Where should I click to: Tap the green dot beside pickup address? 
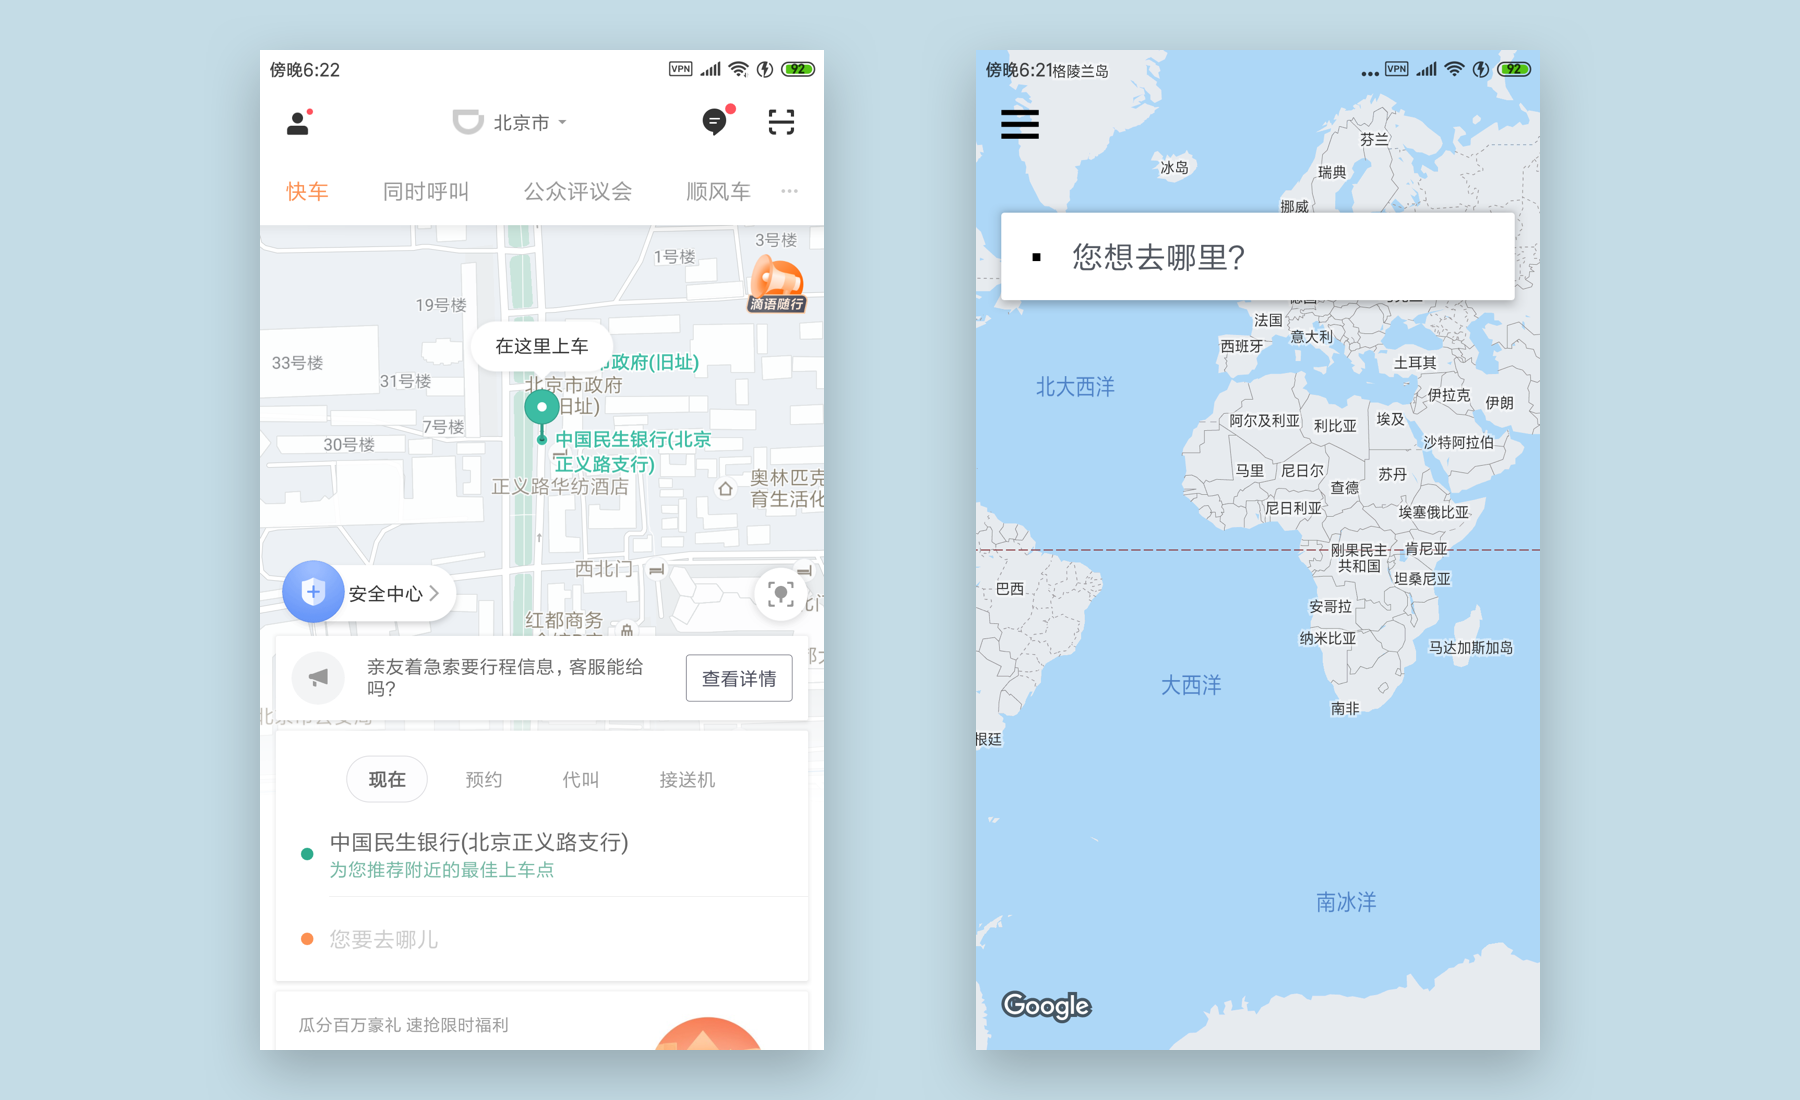tap(307, 854)
